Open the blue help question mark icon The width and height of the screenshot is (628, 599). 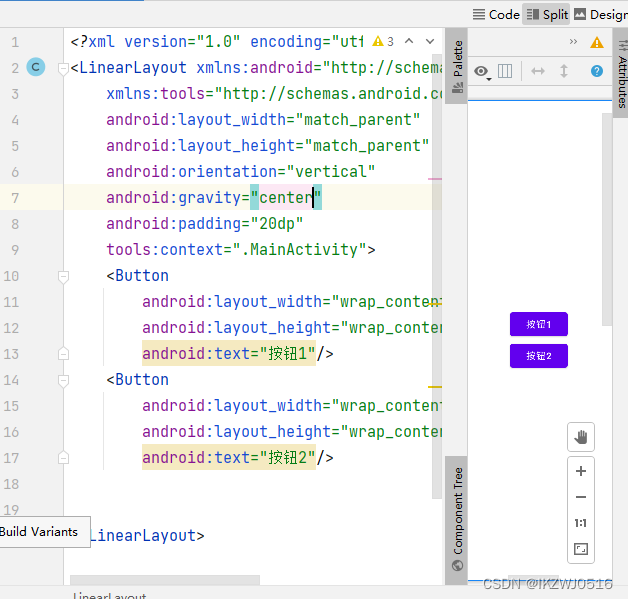(597, 71)
